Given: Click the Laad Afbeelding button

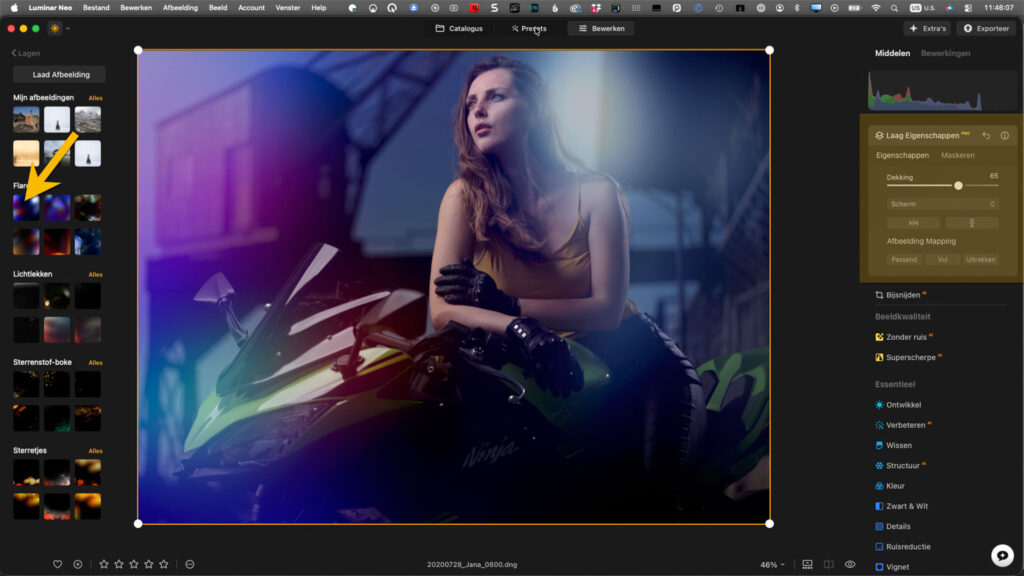Looking at the screenshot, I should click(61, 74).
